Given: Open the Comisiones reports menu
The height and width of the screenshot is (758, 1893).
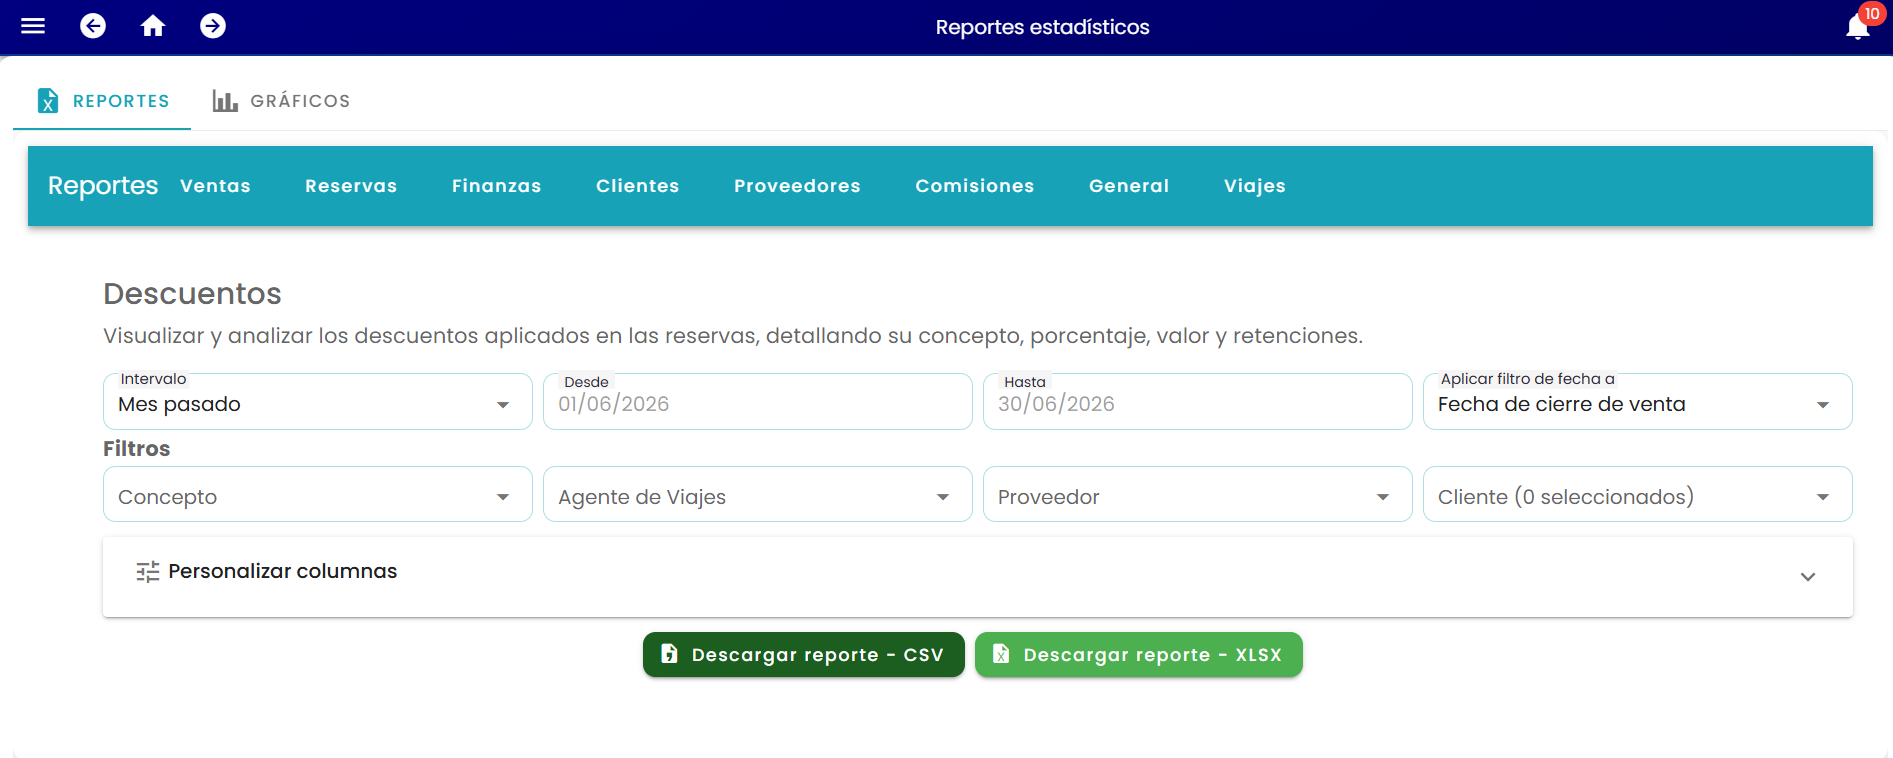Looking at the screenshot, I should [x=975, y=186].
